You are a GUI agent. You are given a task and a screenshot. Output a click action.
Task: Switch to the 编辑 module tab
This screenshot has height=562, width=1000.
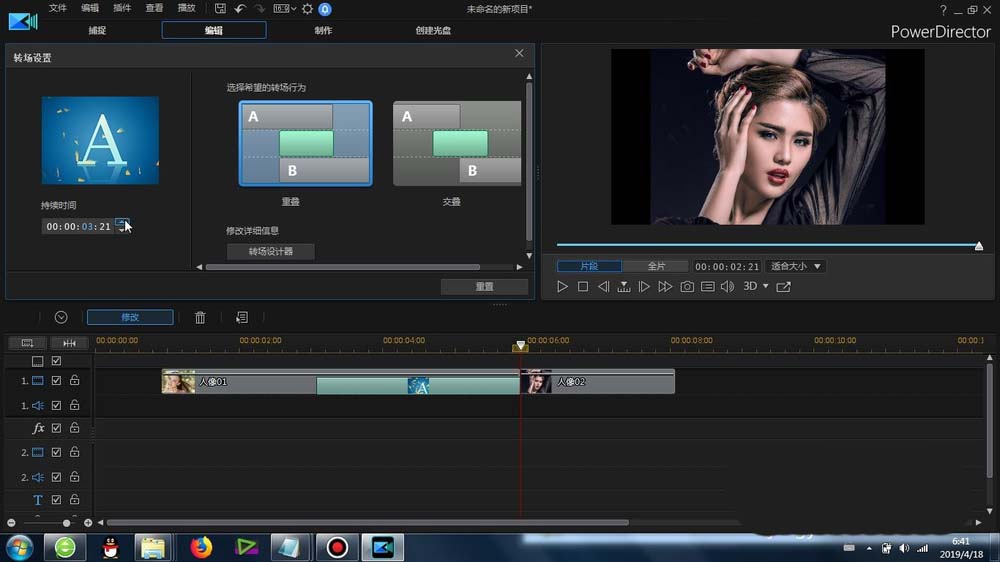[214, 30]
